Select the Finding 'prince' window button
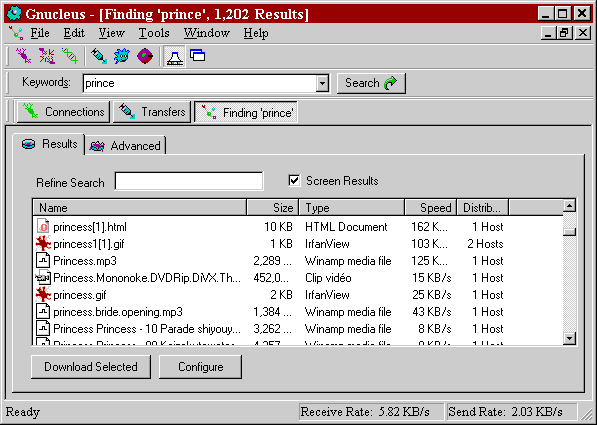 (x=246, y=112)
